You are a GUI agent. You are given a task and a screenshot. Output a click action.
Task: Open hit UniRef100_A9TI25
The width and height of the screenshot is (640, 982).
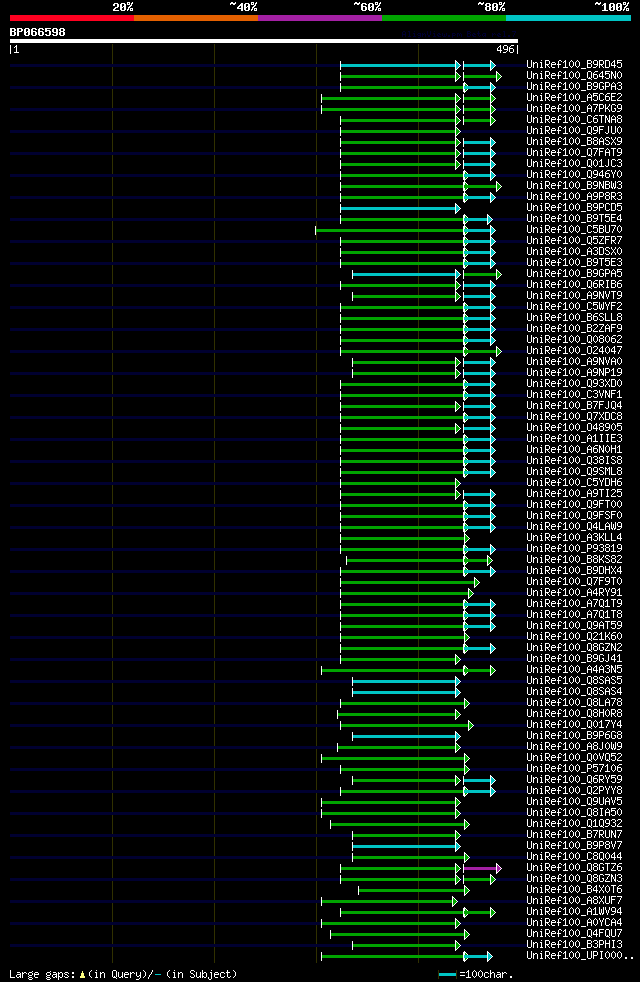click(x=574, y=494)
